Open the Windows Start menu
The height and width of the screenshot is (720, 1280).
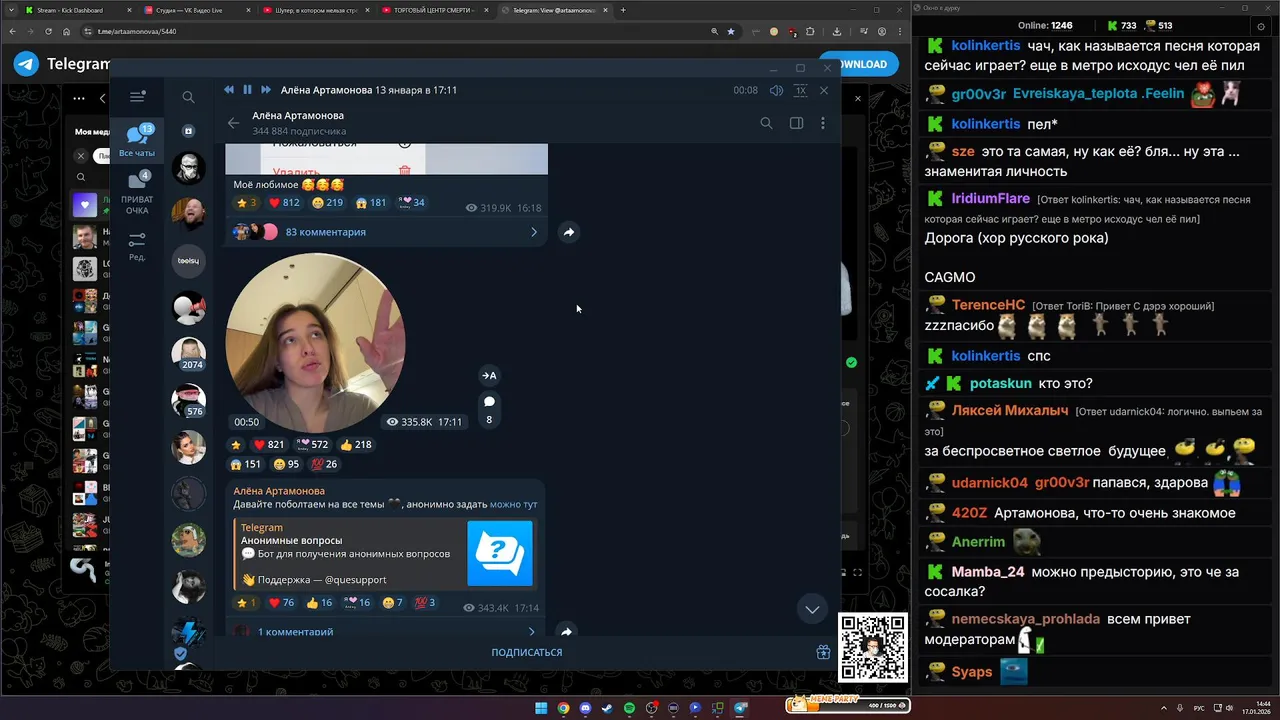coord(541,708)
